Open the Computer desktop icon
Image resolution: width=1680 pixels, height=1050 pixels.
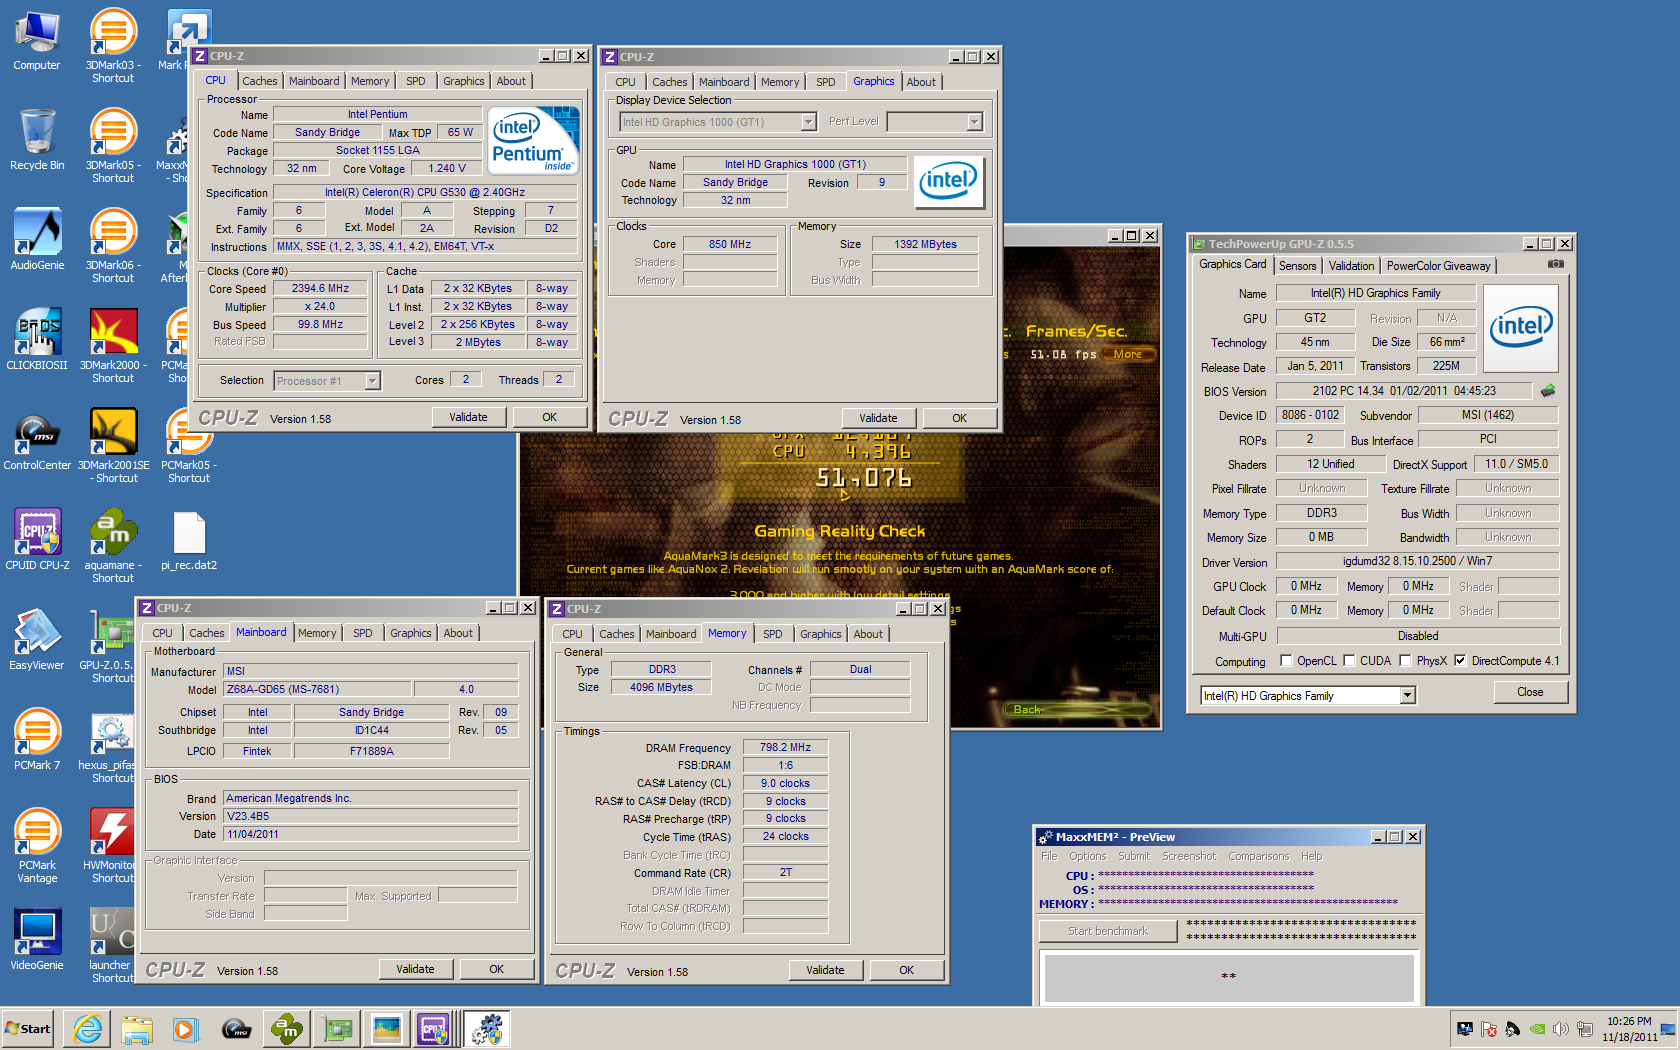pos(37,40)
